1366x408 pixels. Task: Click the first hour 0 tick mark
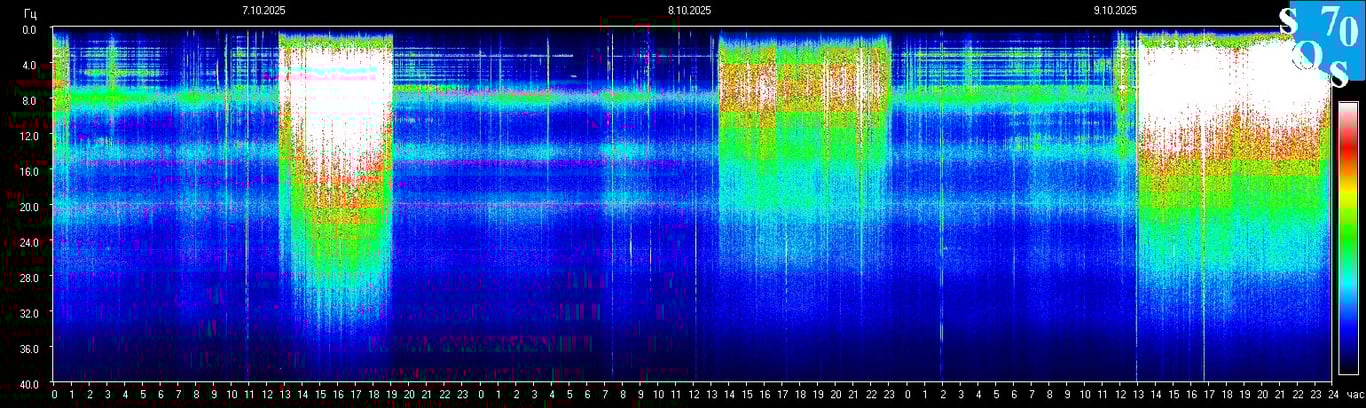pyautogui.click(x=54, y=396)
